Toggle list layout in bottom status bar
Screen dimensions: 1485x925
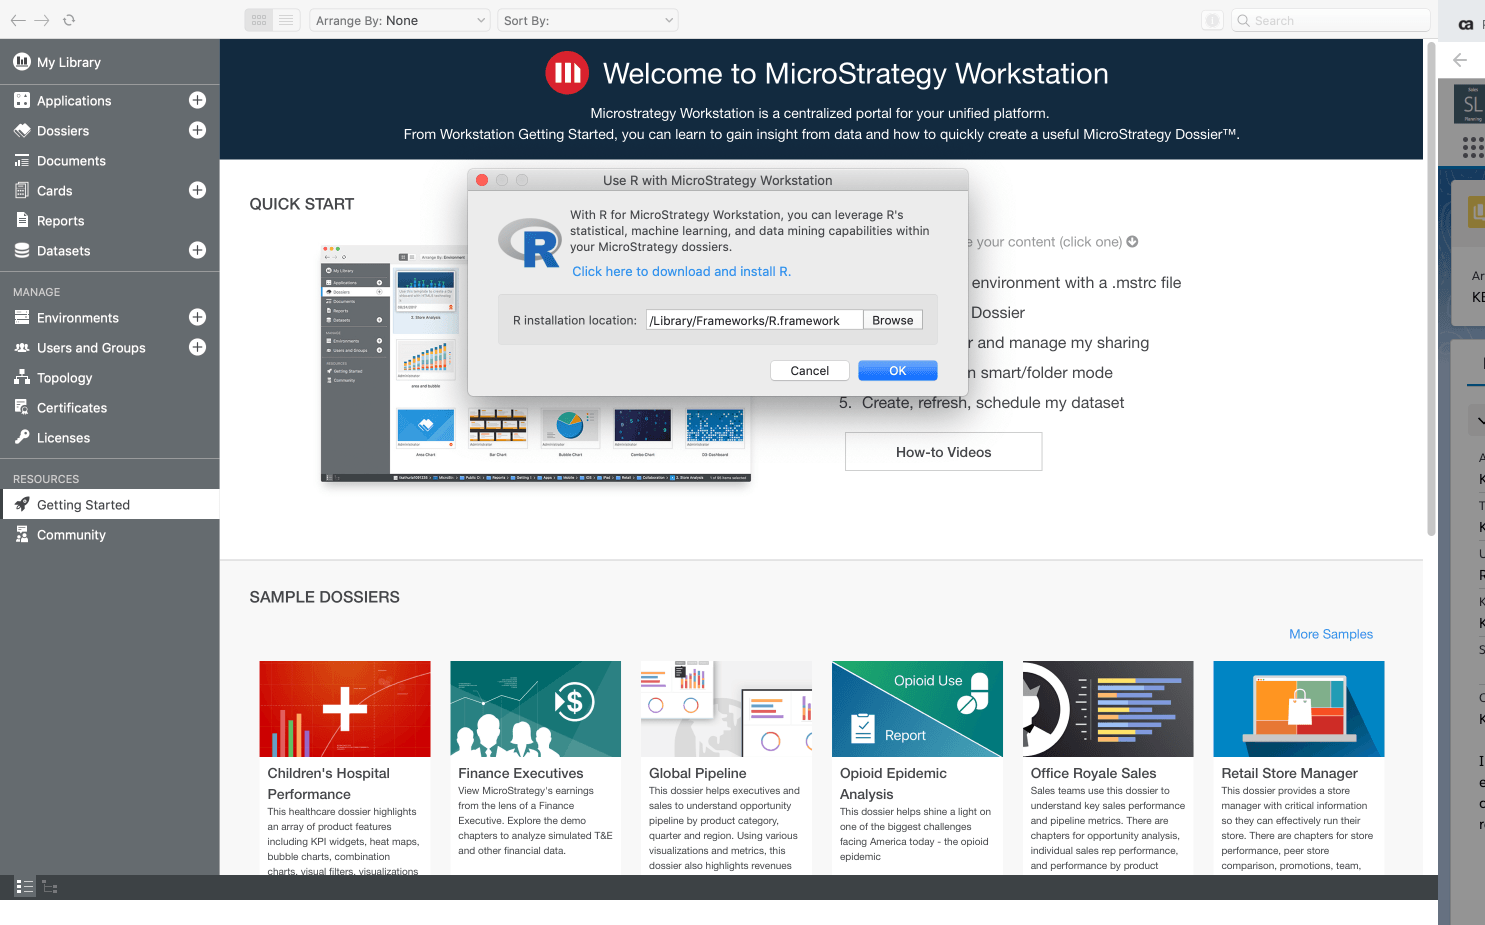25,887
